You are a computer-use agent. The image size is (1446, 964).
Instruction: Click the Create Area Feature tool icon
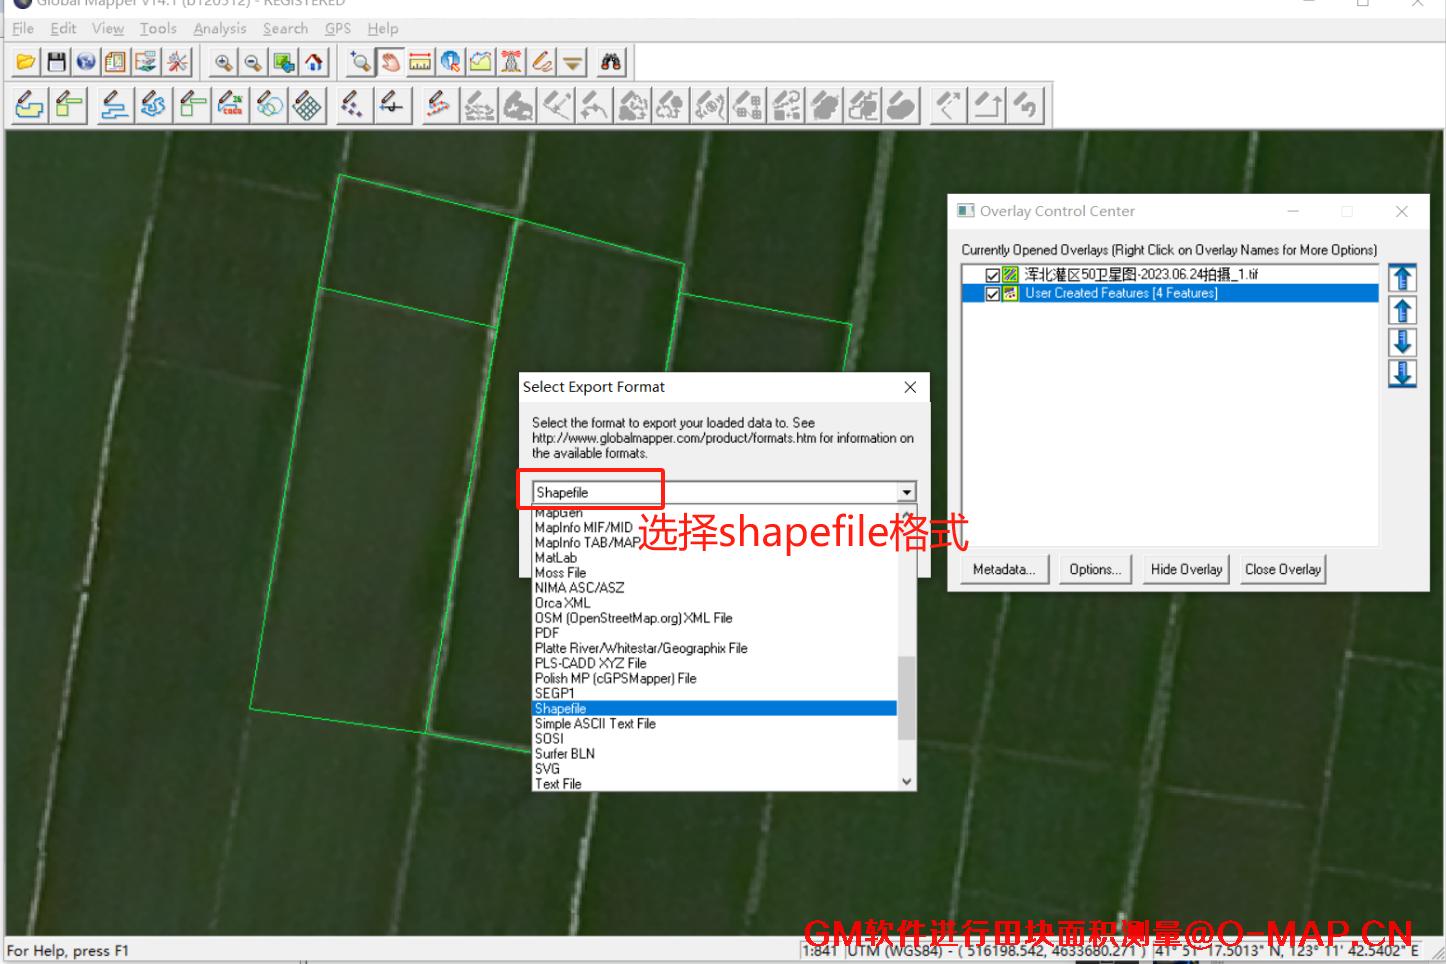pos(30,105)
